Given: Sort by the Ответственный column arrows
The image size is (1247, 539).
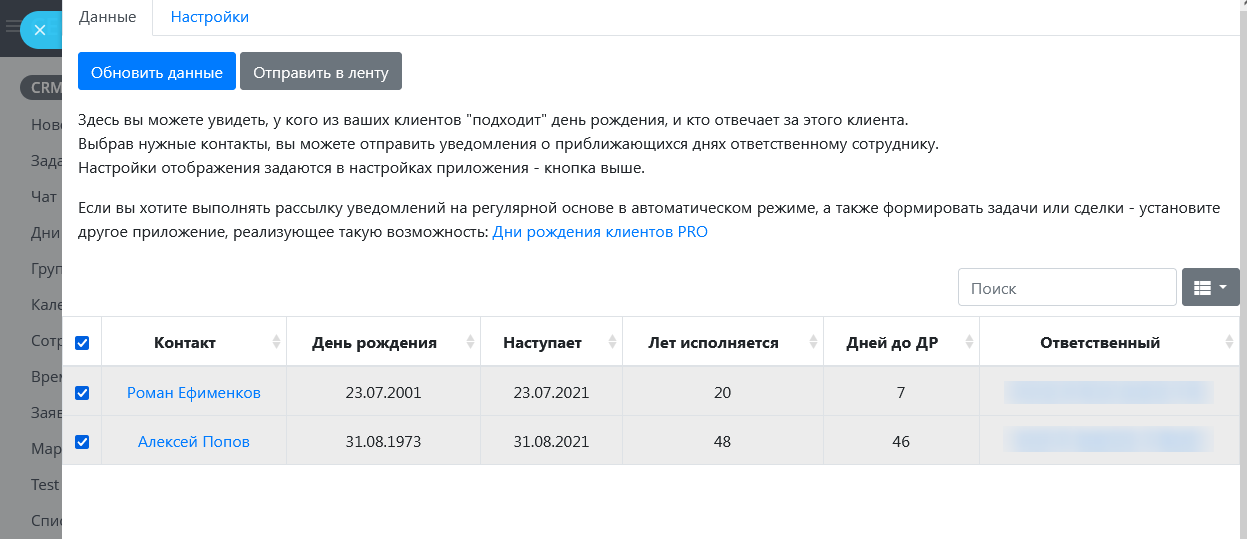Looking at the screenshot, I should point(1229,343).
